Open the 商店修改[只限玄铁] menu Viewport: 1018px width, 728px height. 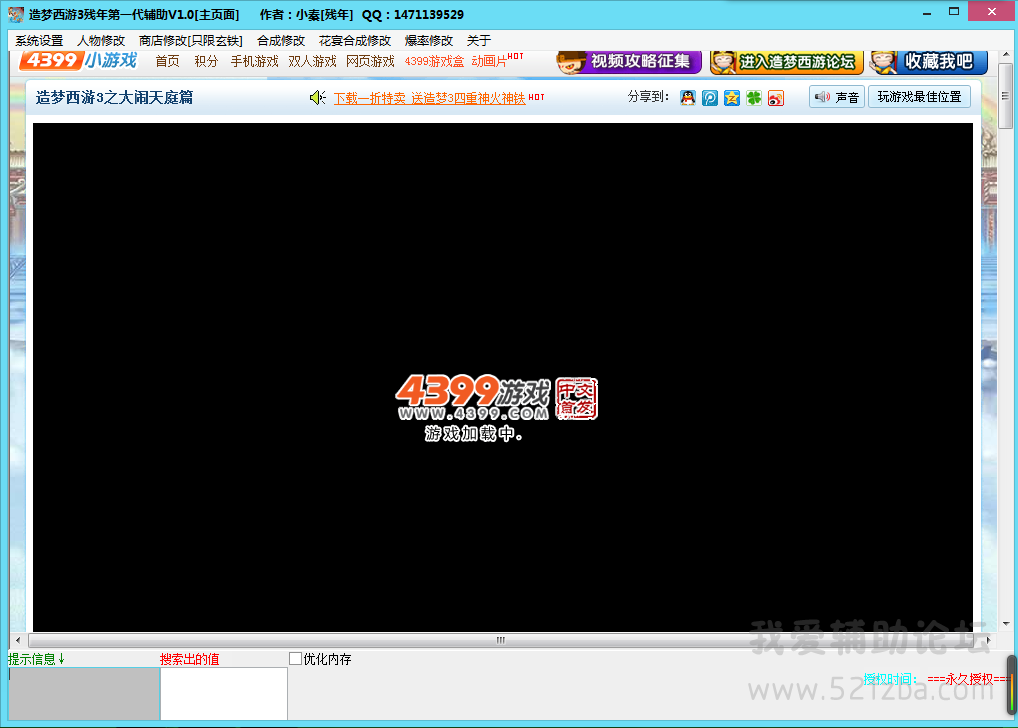191,41
